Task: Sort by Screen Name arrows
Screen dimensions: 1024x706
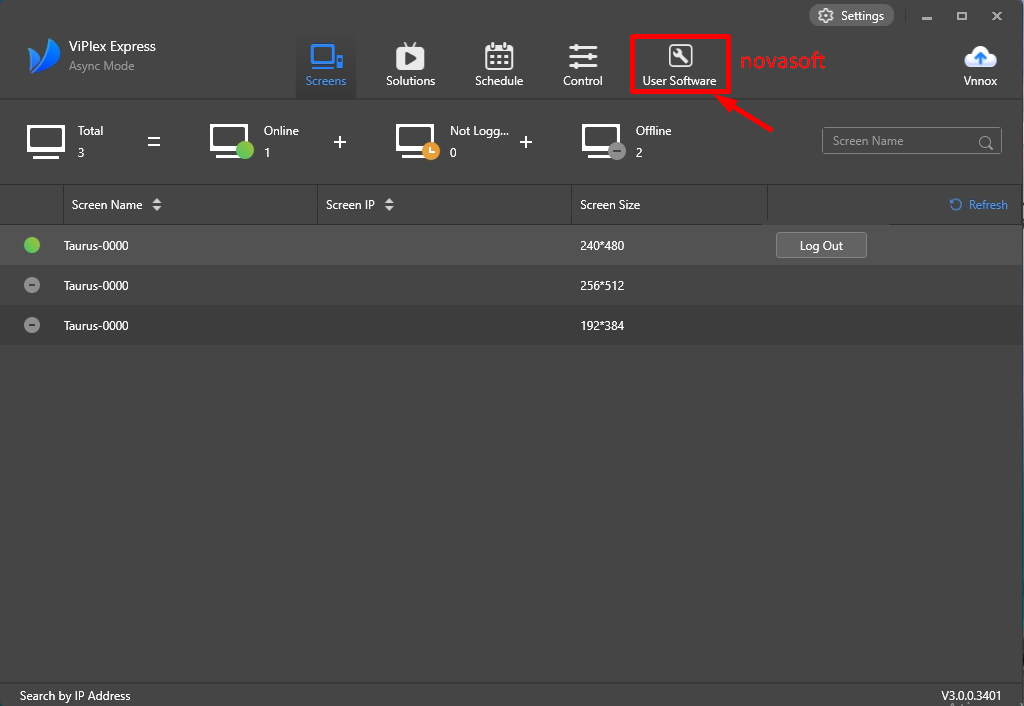Action: point(157,204)
